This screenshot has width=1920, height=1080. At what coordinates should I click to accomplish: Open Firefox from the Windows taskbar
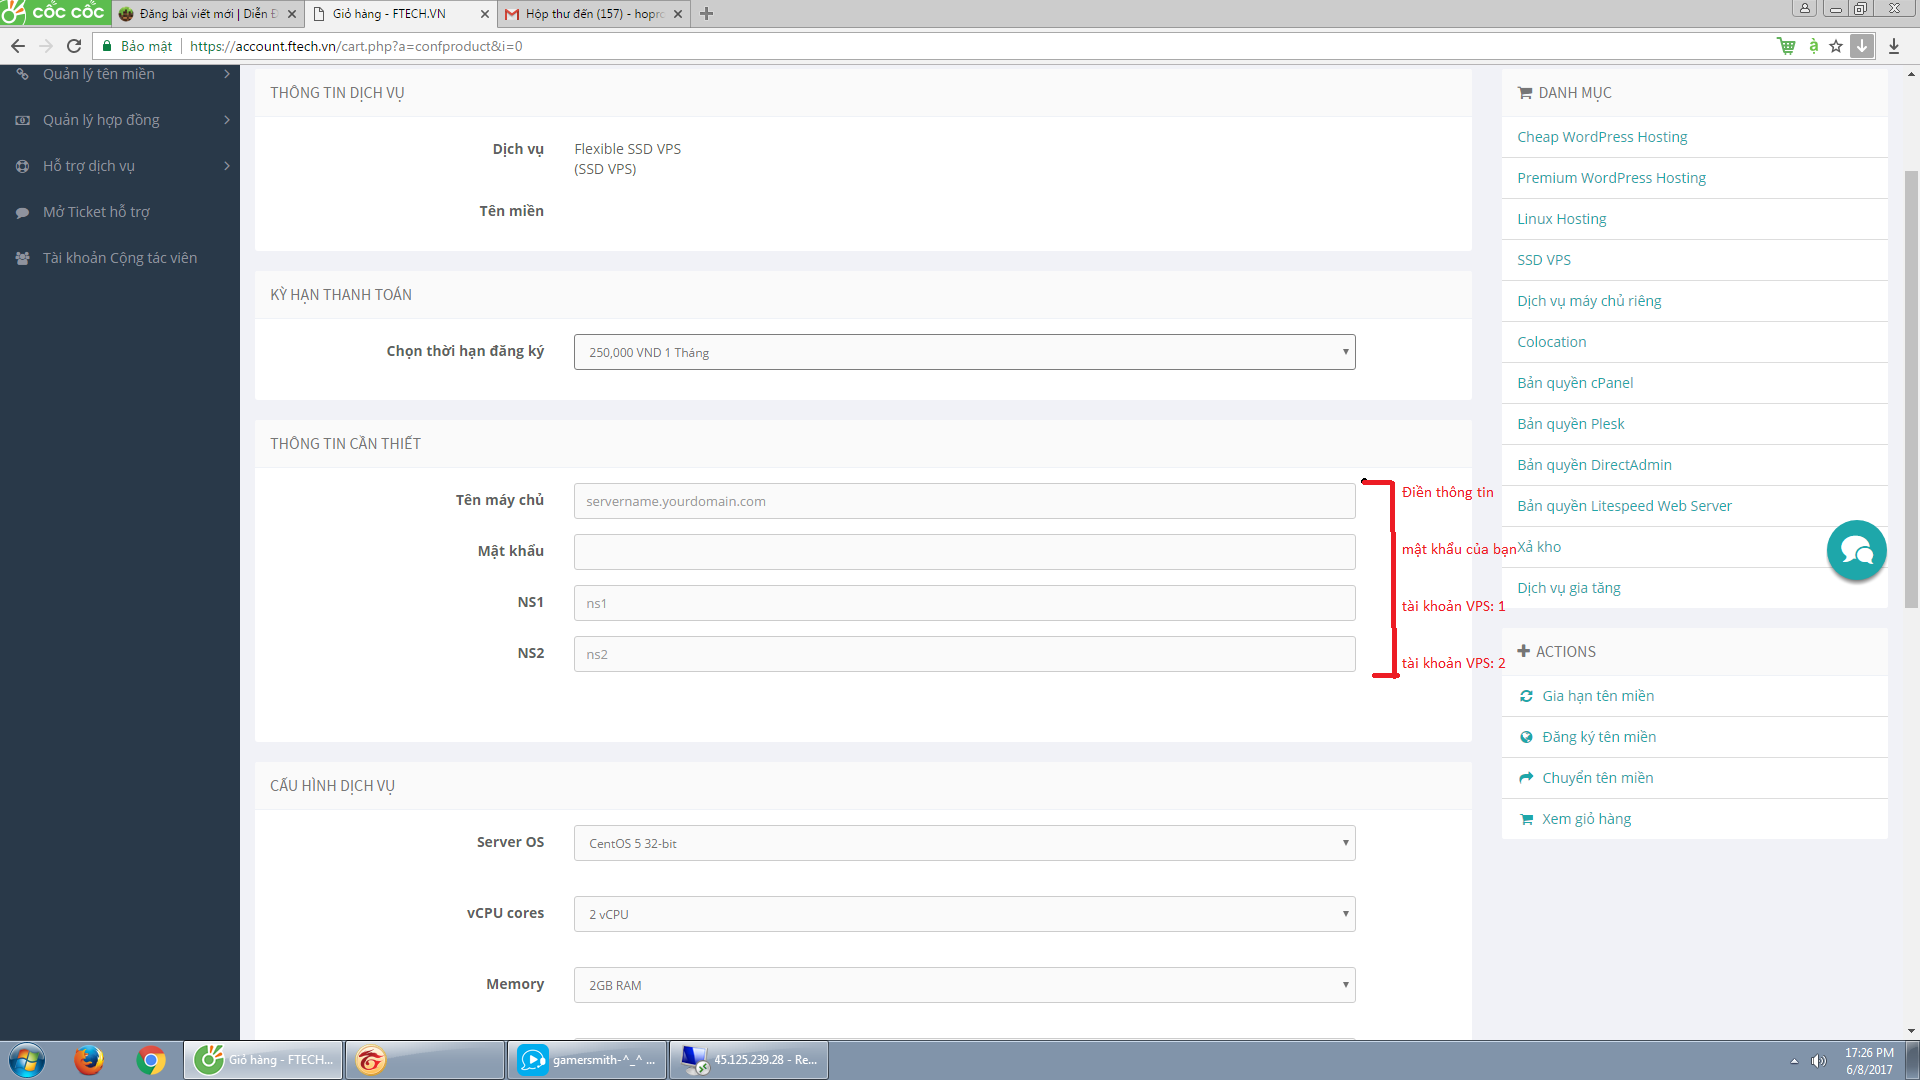point(89,1059)
